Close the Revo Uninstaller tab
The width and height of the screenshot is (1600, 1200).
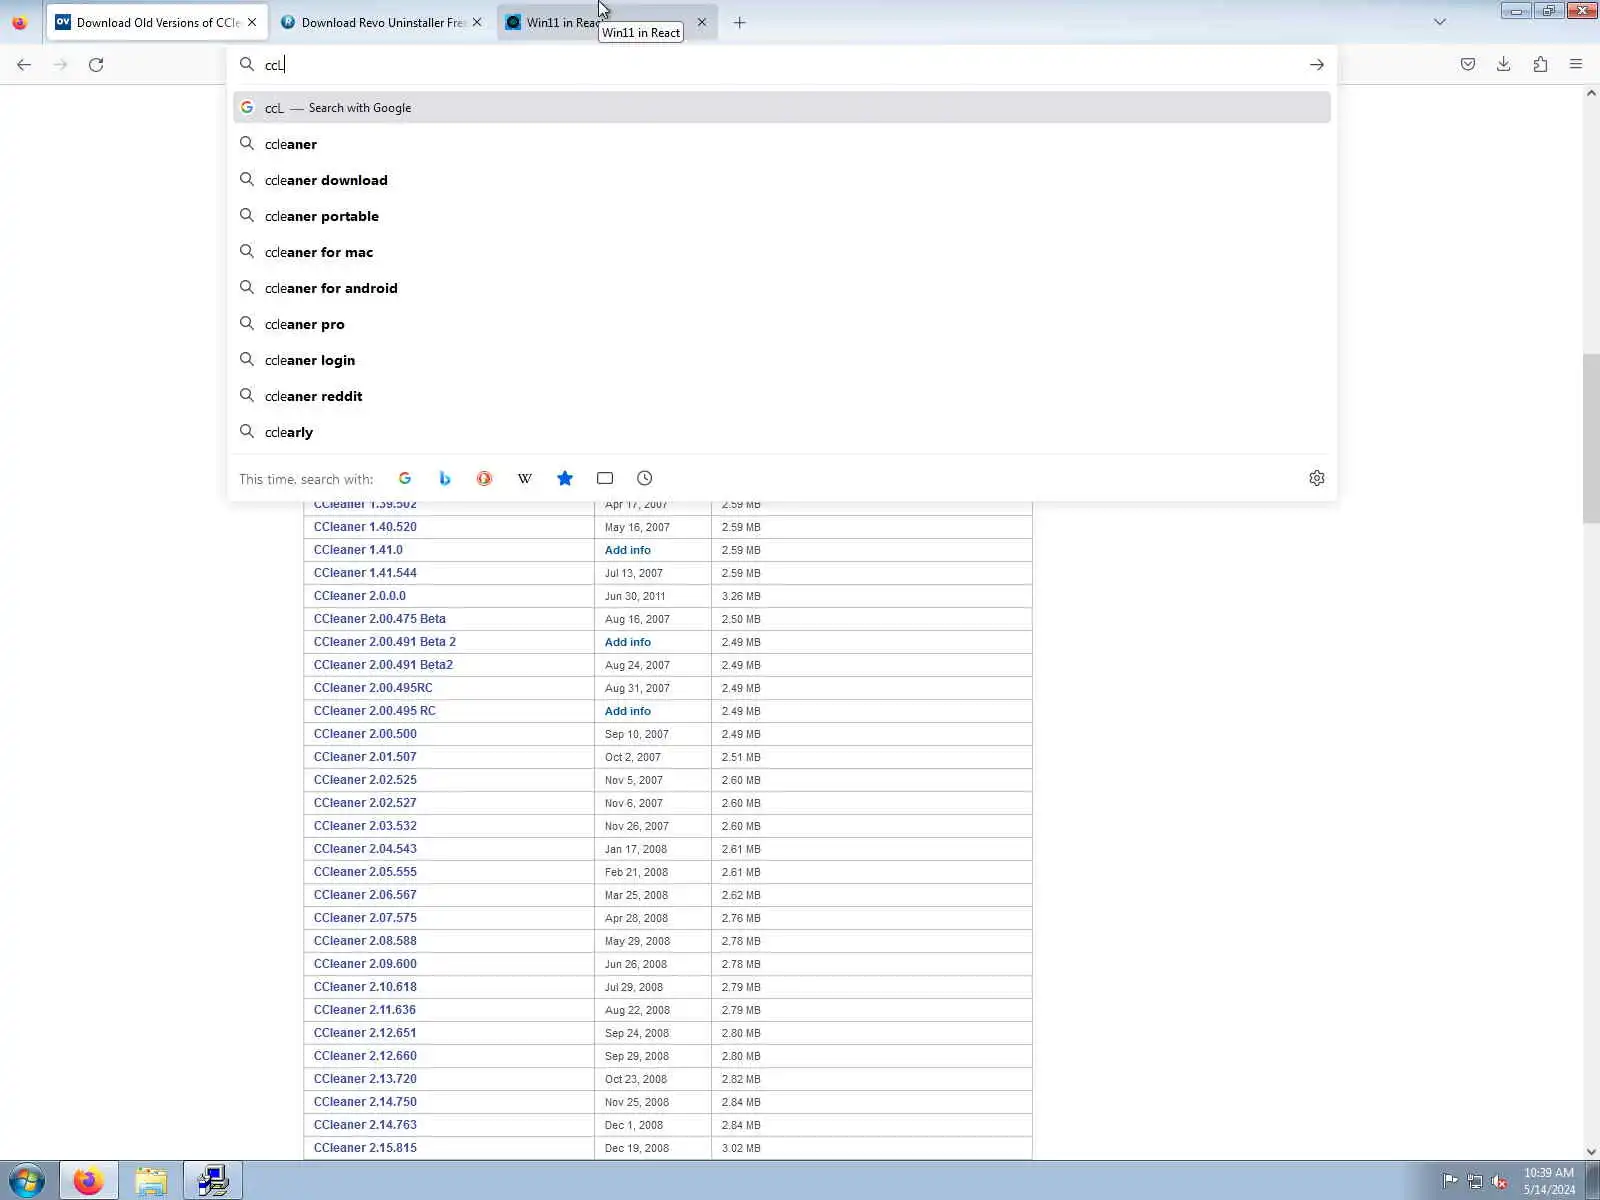pyautogui.click(x=477, y=22)
